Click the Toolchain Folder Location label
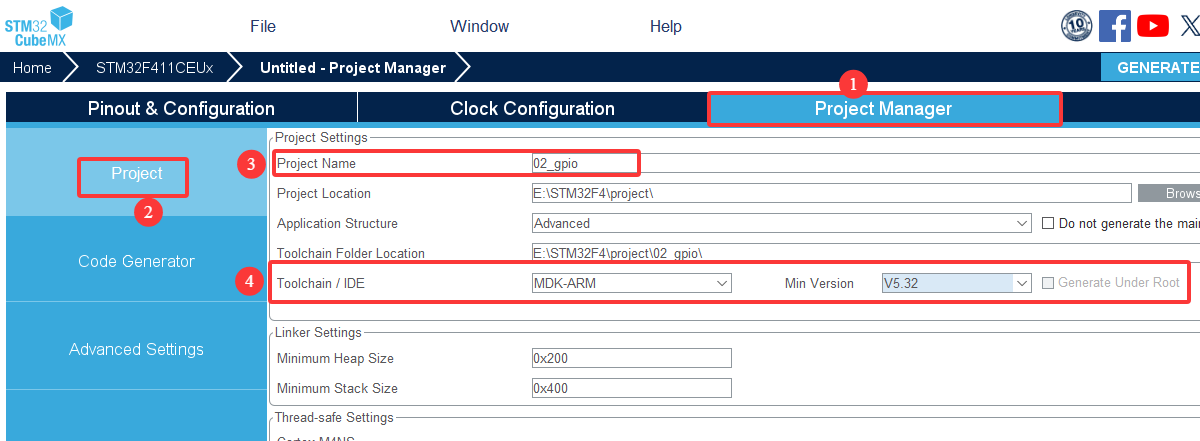The width and height of the screenshot is (1200, 441). tap(351, 253)
